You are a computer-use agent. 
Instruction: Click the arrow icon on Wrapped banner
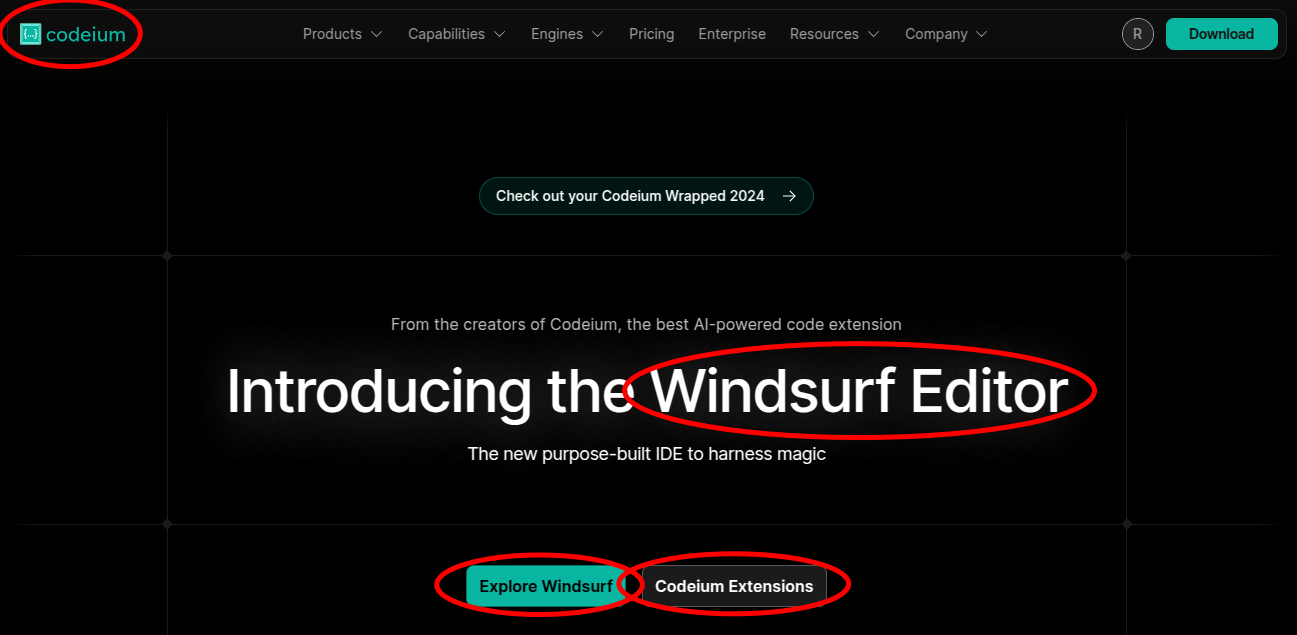click(789, 196)
